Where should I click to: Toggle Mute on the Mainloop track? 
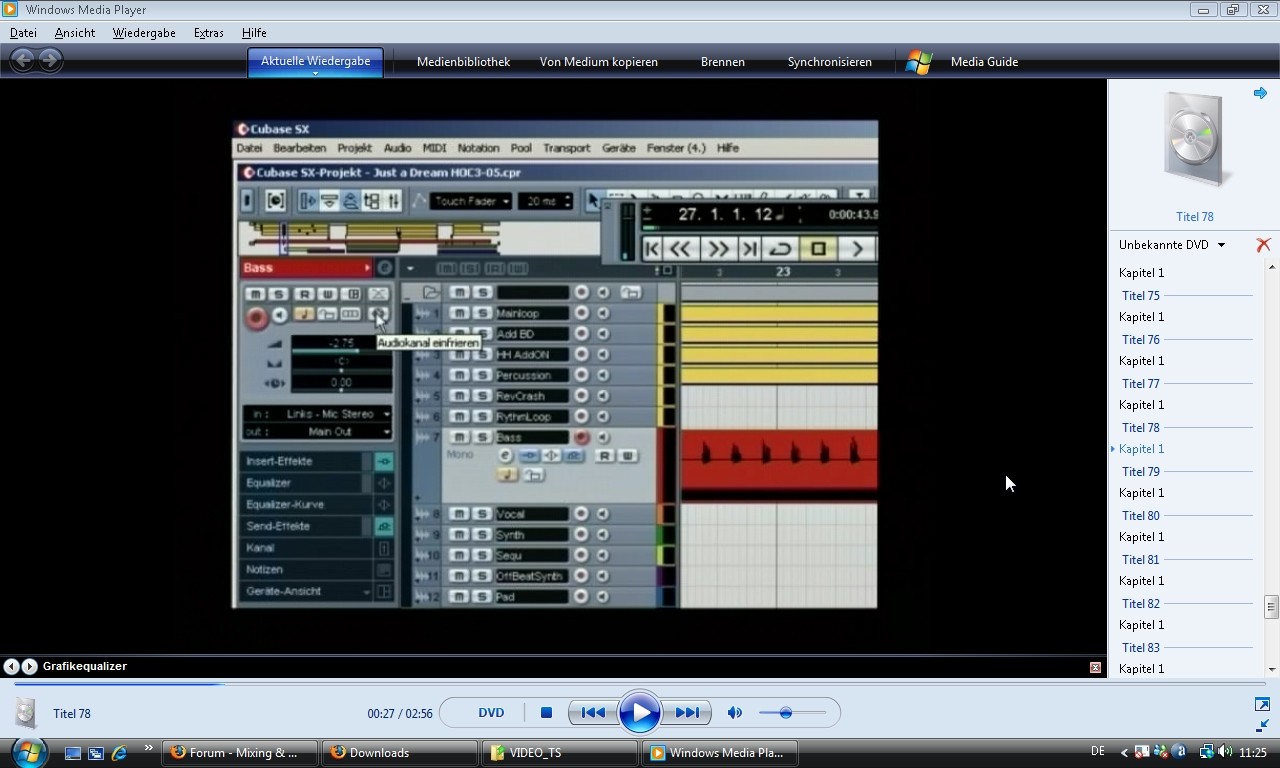click(x=458, y=313)
